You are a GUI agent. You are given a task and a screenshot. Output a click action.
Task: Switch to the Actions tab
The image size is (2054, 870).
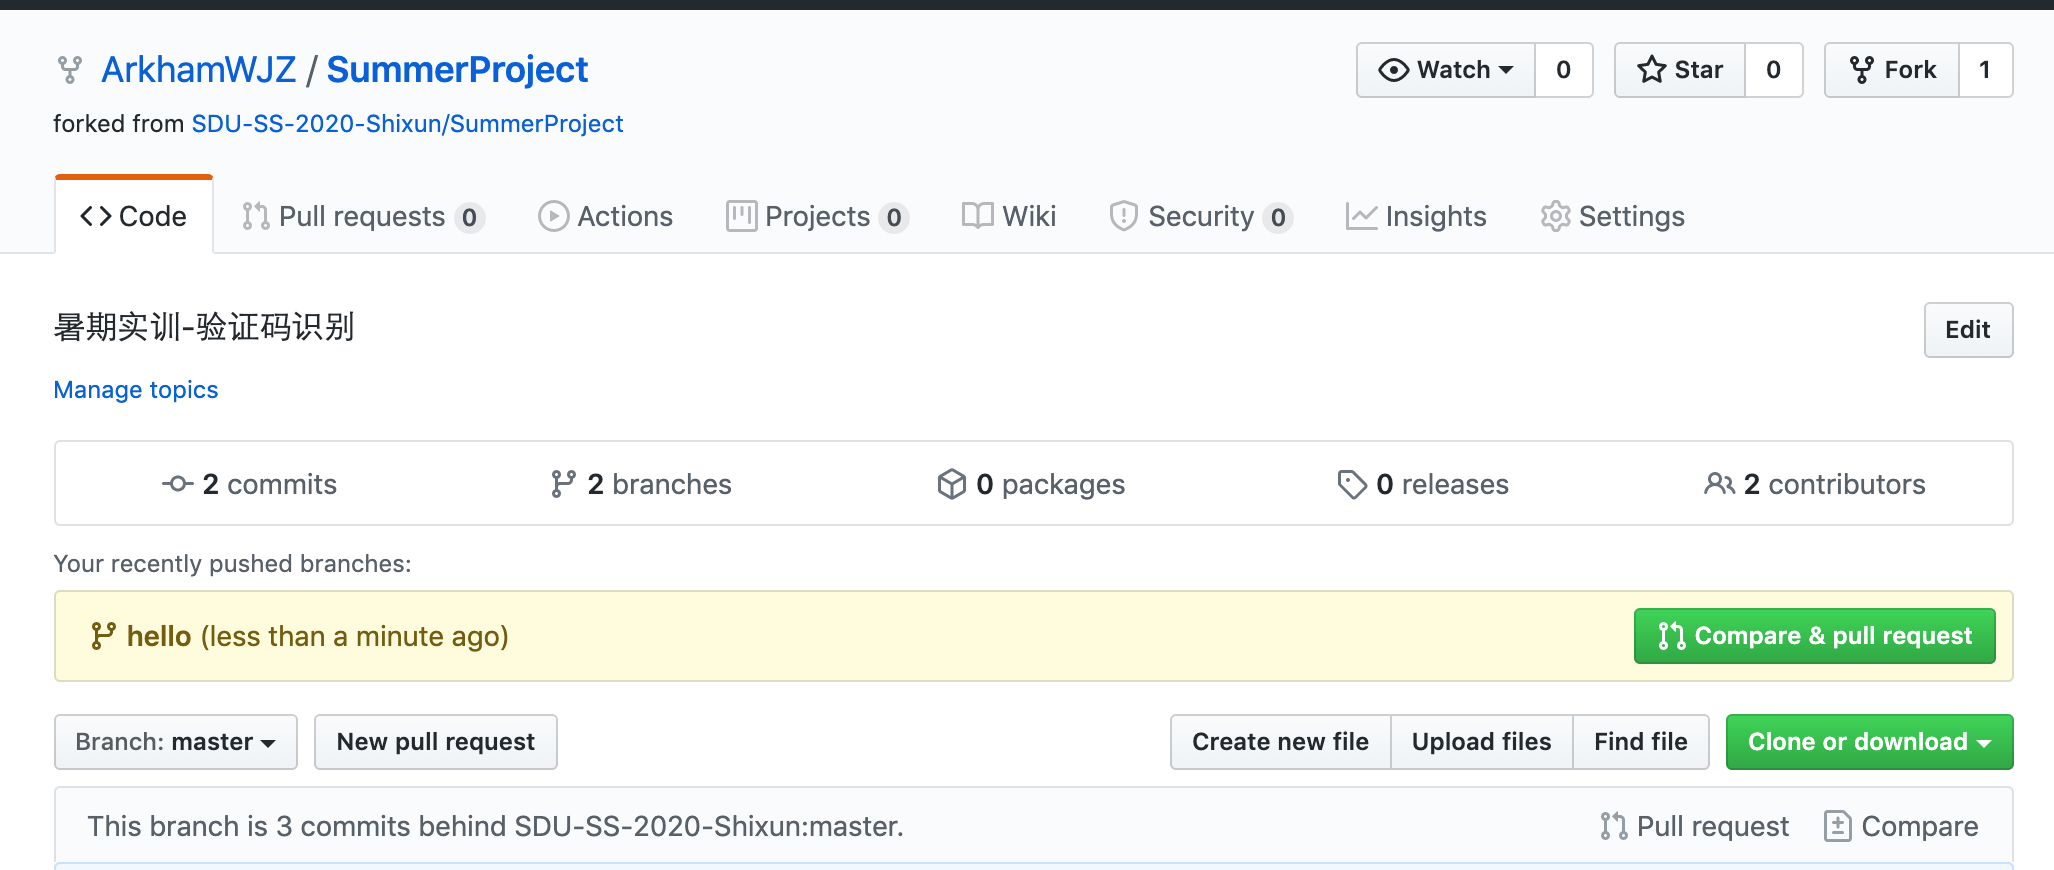(x=605, y=216)
